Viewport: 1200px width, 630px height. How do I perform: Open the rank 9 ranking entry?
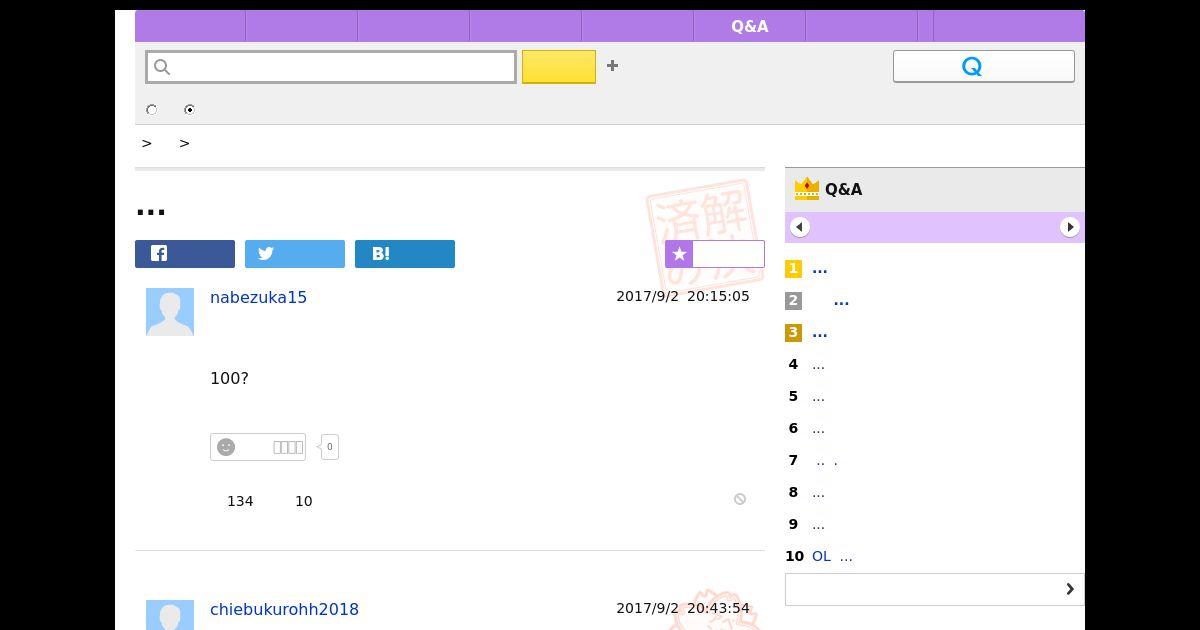tap(818, 525)
